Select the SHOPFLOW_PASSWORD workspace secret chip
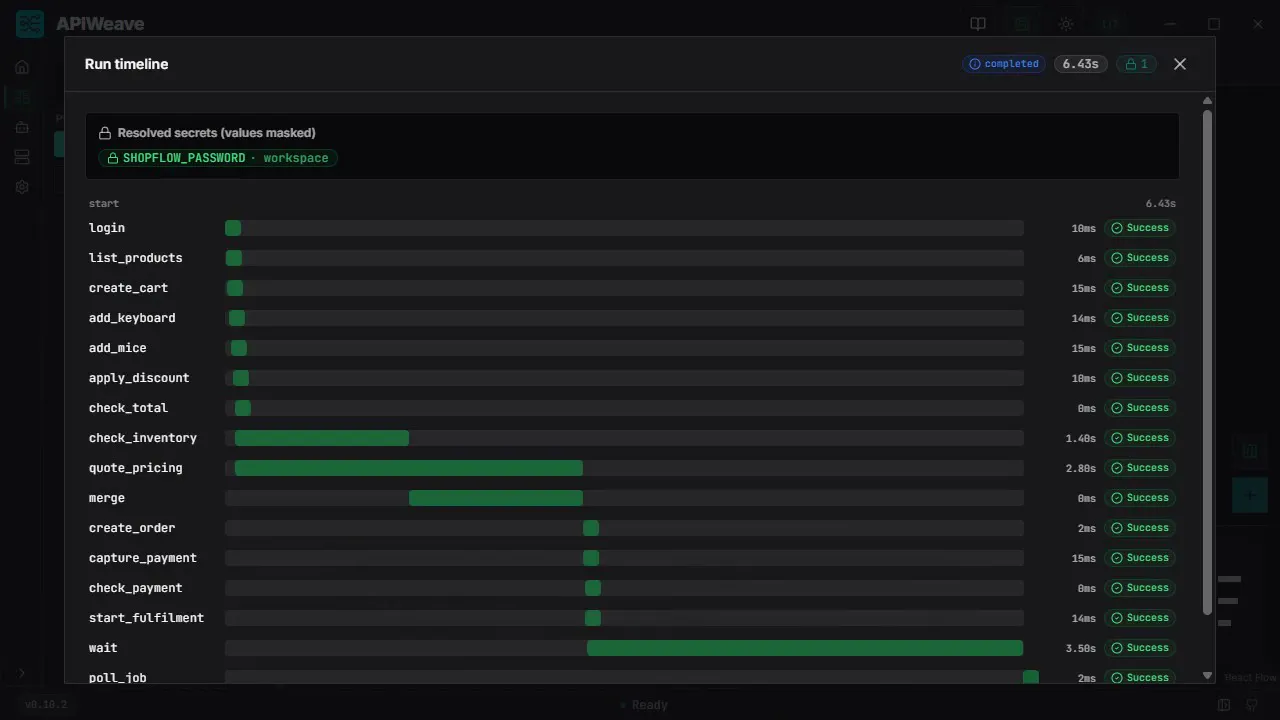 pos(218,158)
